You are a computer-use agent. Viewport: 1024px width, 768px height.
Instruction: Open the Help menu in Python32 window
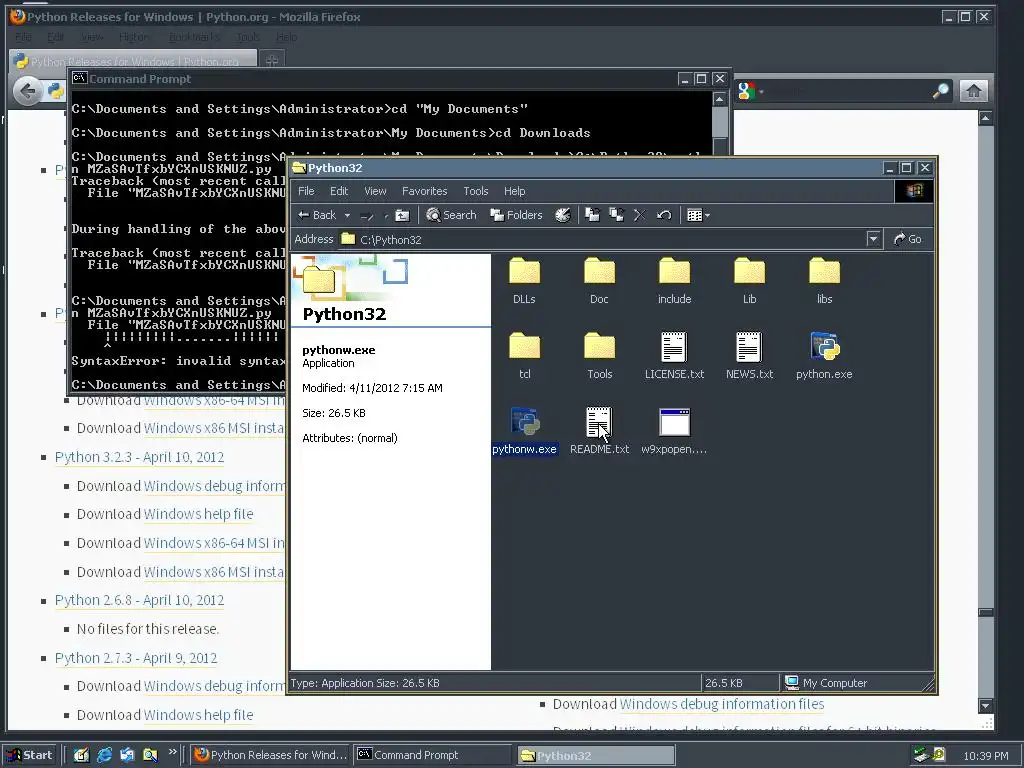click(515, 191)
